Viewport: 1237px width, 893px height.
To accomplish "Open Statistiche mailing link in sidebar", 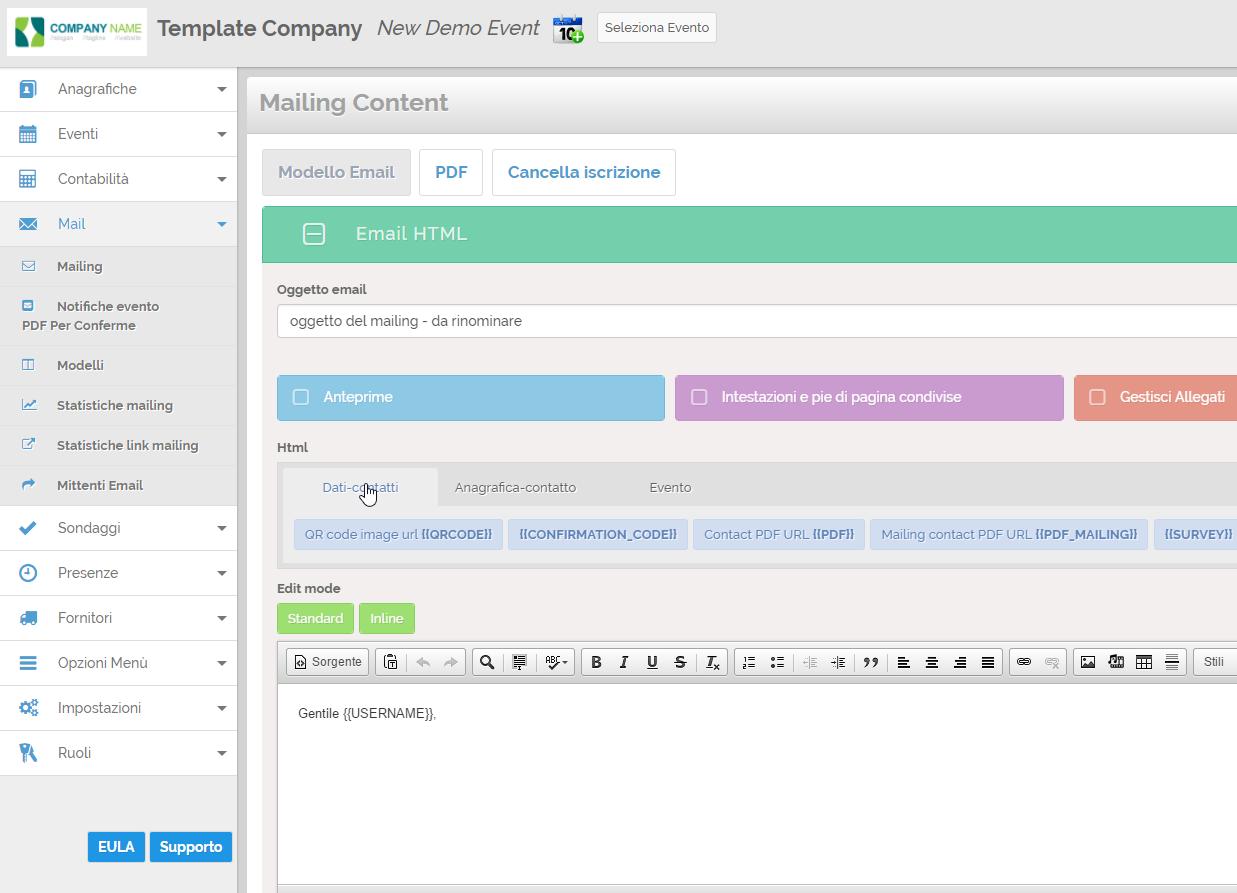I will (x=115, y=405).
